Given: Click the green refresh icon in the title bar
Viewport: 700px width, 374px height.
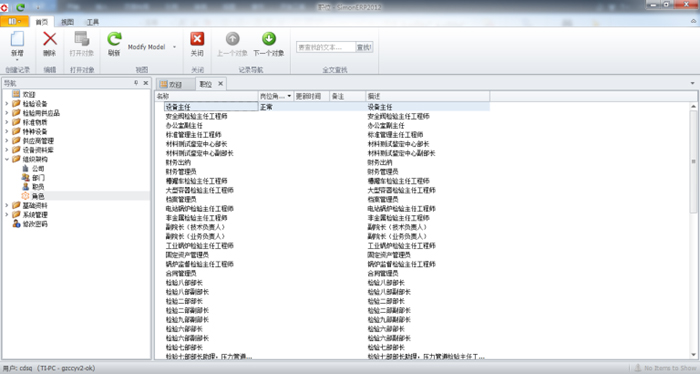Looking at the screenshot, I should pos(21,7).
